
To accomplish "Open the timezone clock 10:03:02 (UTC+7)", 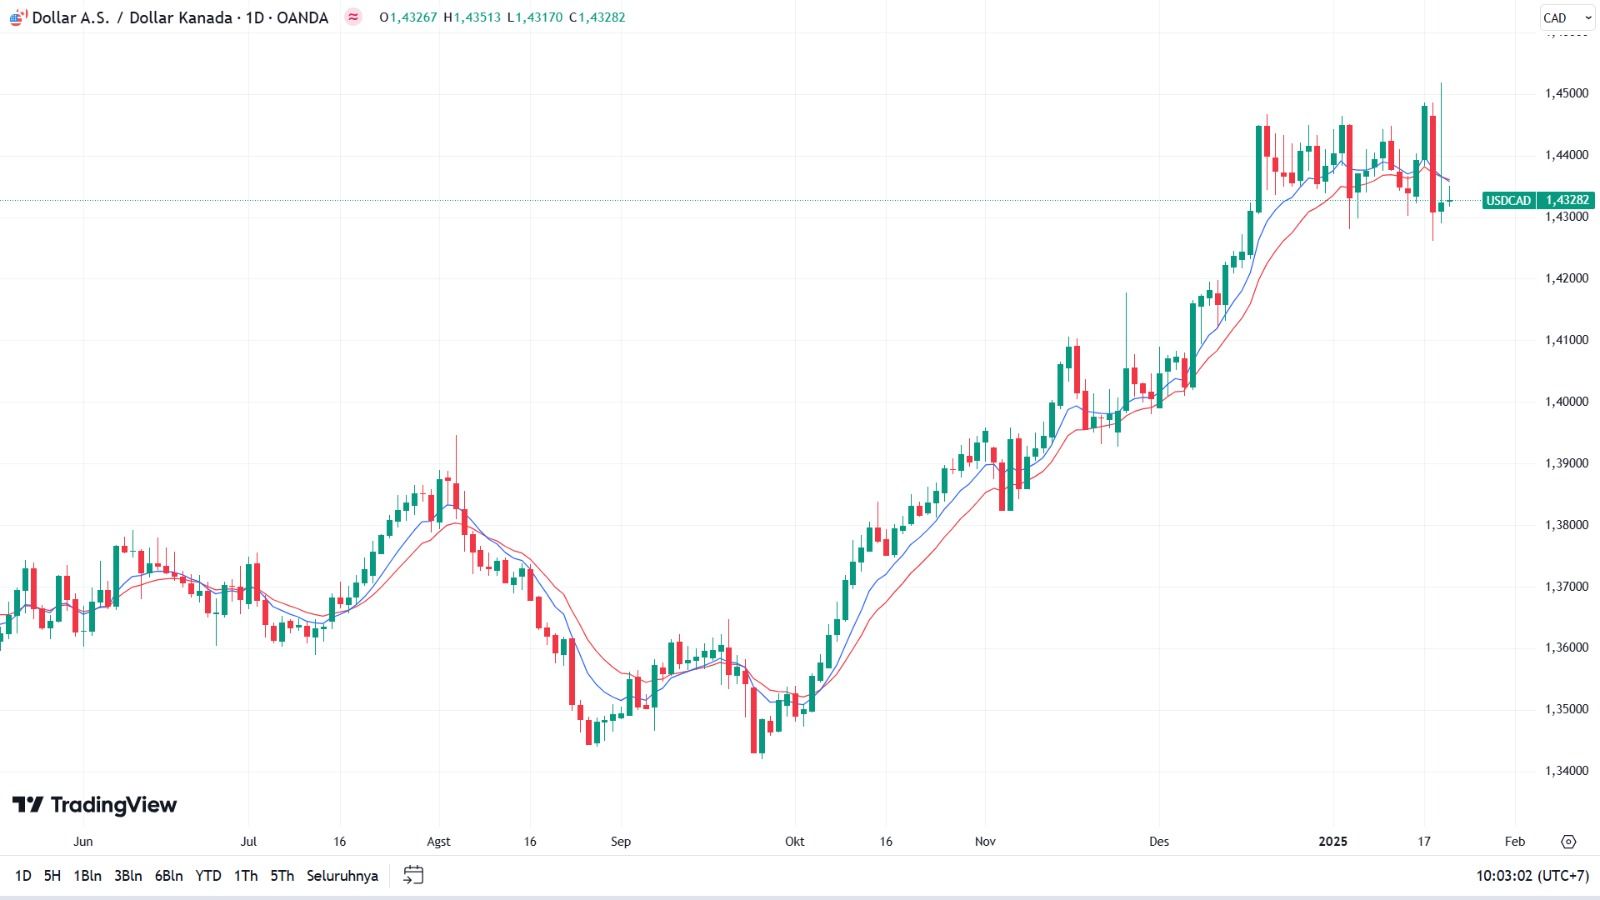I will [1532, 876].
